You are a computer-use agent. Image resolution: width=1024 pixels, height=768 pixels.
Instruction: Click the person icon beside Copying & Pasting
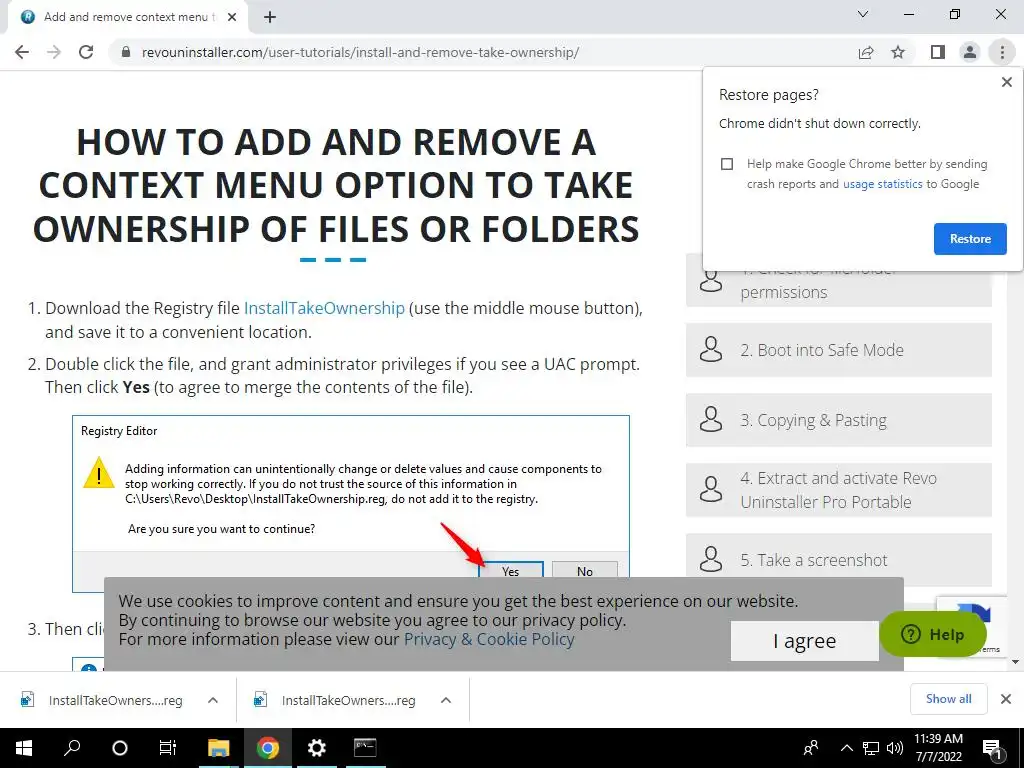tap(711, 420)
